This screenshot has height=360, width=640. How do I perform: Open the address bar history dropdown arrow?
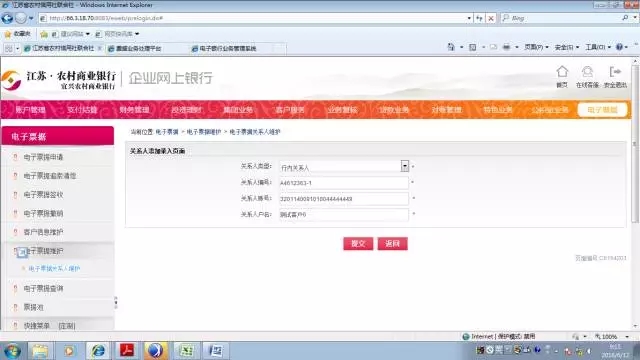point(469,18)
